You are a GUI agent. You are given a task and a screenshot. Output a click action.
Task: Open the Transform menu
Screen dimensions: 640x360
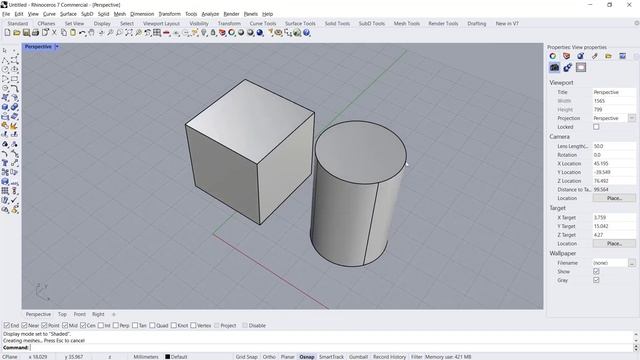169,14
